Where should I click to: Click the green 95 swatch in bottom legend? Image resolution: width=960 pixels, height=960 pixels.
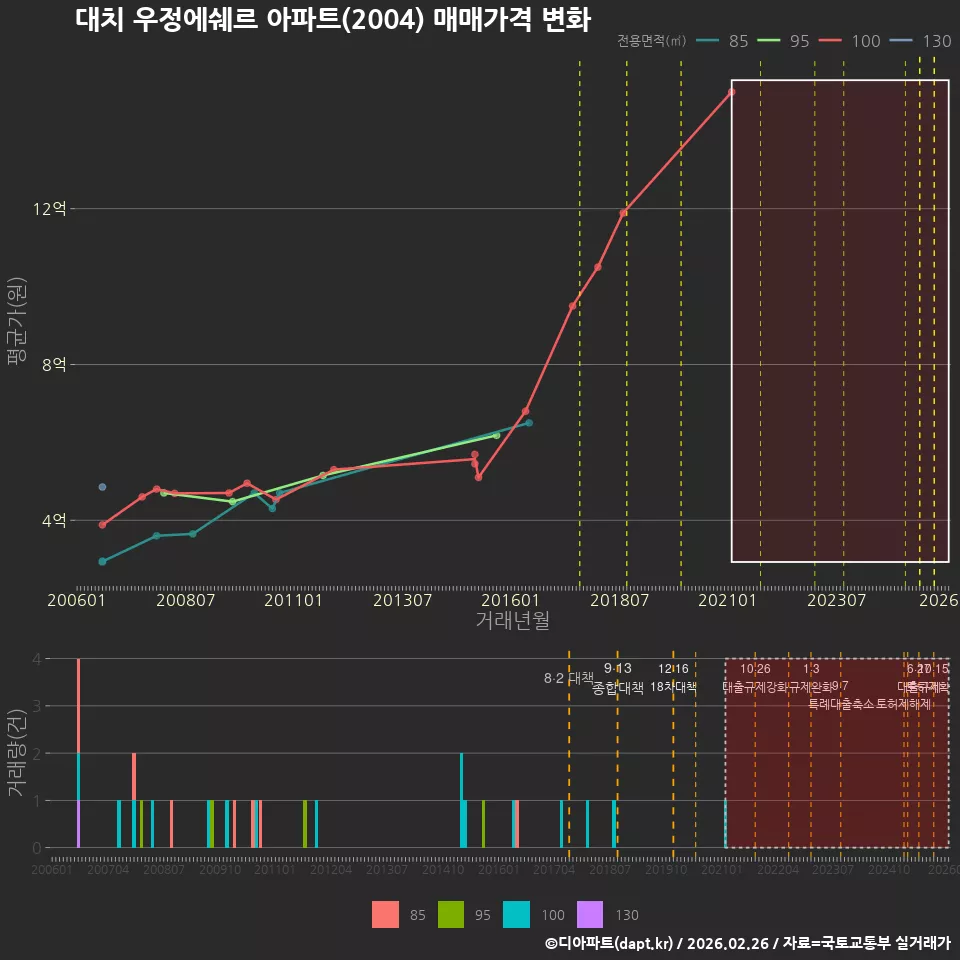pos(451,914)
